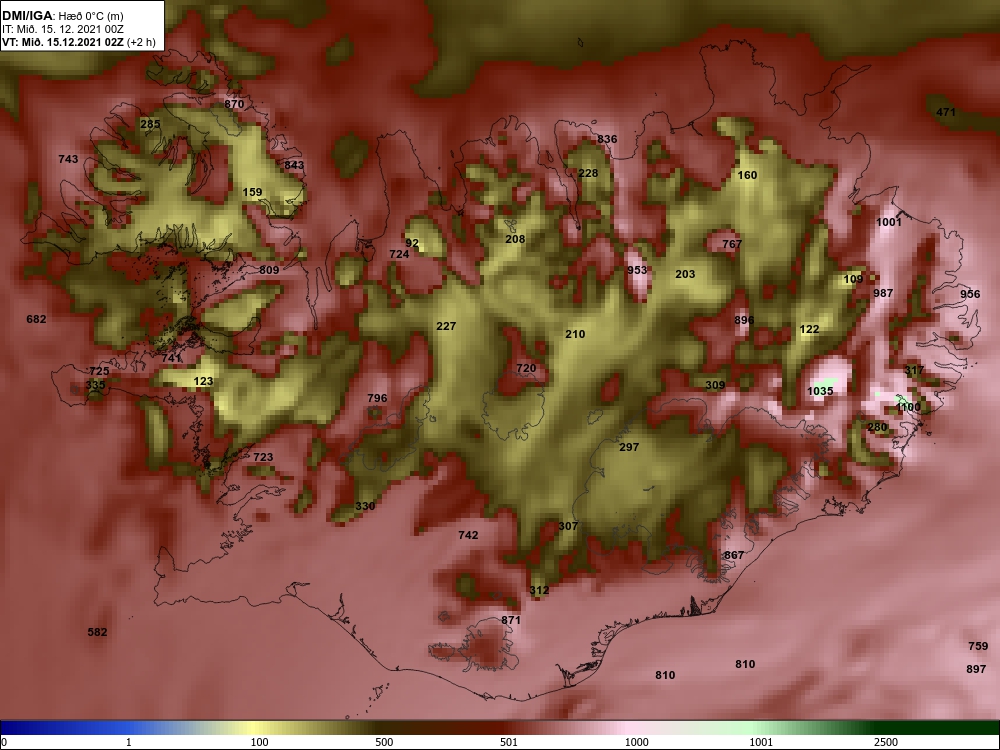Click the map value 956 on the east coast
This screenshot has width=1000, height=750.
[x=970, y=294]
